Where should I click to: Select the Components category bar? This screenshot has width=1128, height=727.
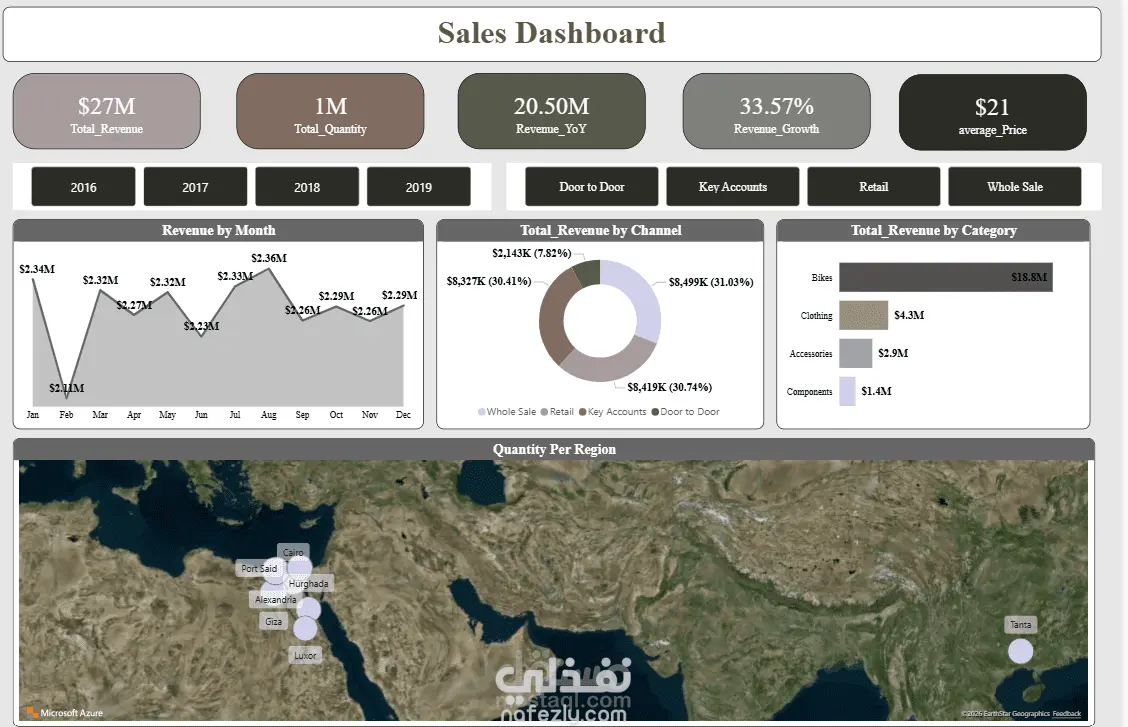tap(847, 391)
